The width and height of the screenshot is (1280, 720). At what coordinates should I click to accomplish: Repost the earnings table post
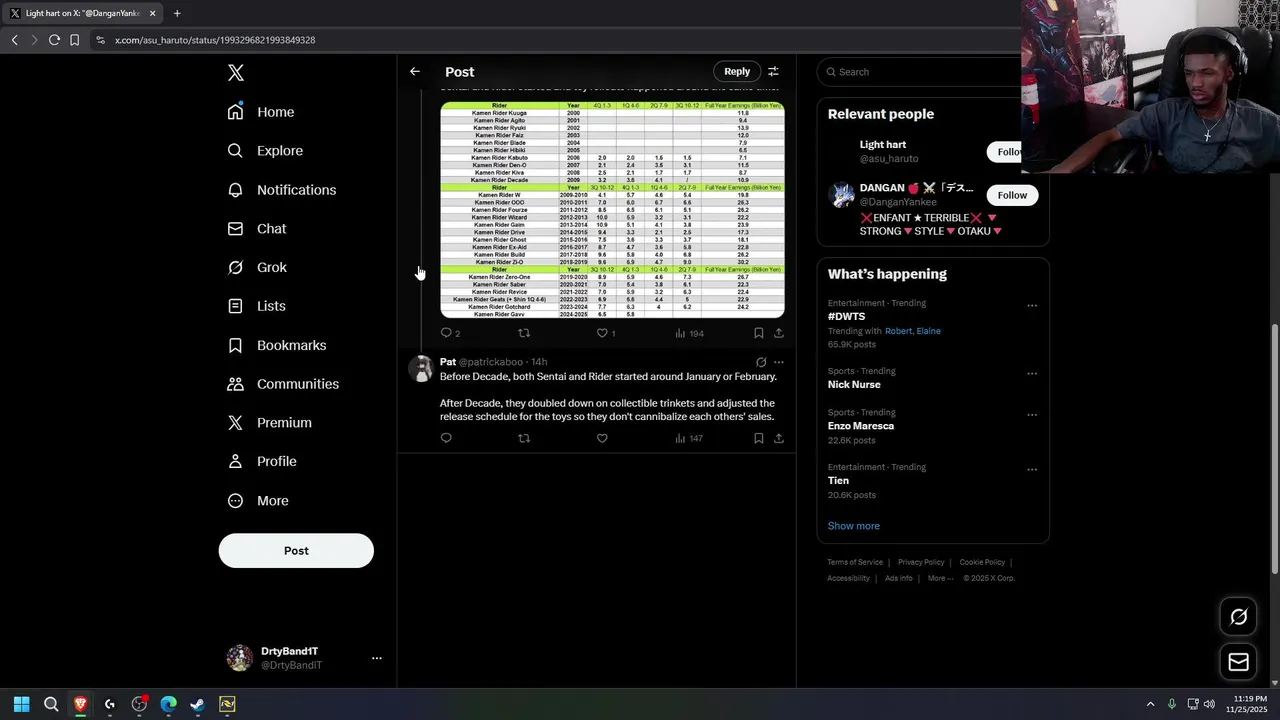[x=524, y=333]
